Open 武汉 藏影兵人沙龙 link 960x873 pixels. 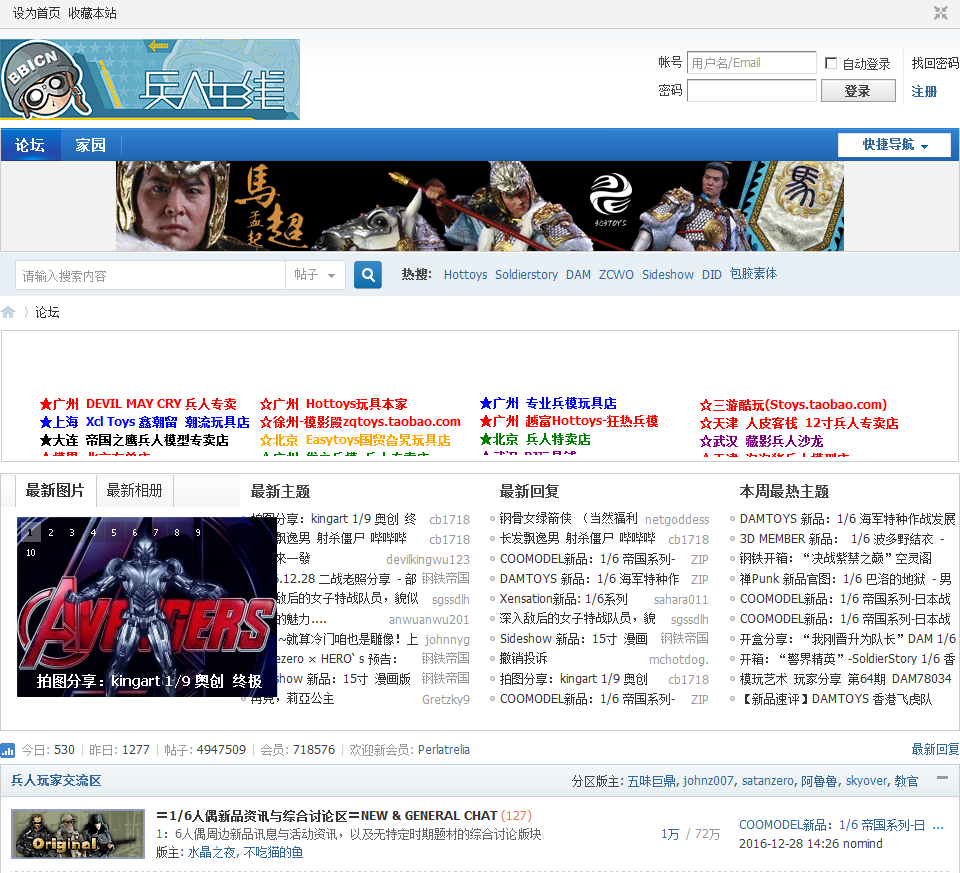click(762, 441)
